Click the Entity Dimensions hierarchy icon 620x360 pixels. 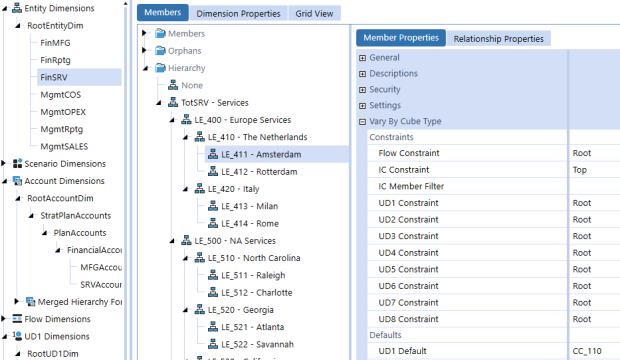pyautogui.click(x=17, y=8)
